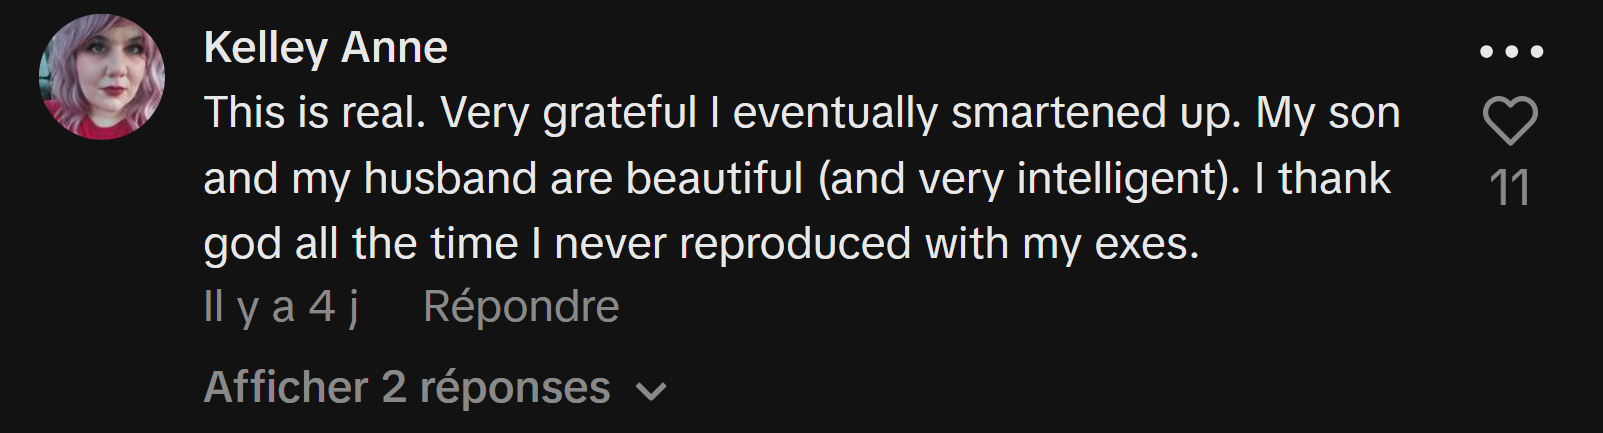Click the number 11 below the heart

(x=1509, y=188)
